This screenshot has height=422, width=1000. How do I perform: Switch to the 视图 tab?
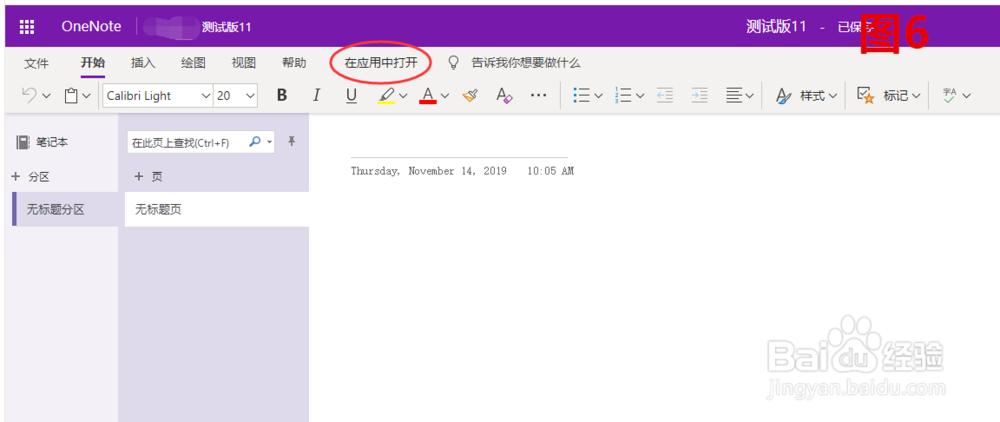point(244,63)
